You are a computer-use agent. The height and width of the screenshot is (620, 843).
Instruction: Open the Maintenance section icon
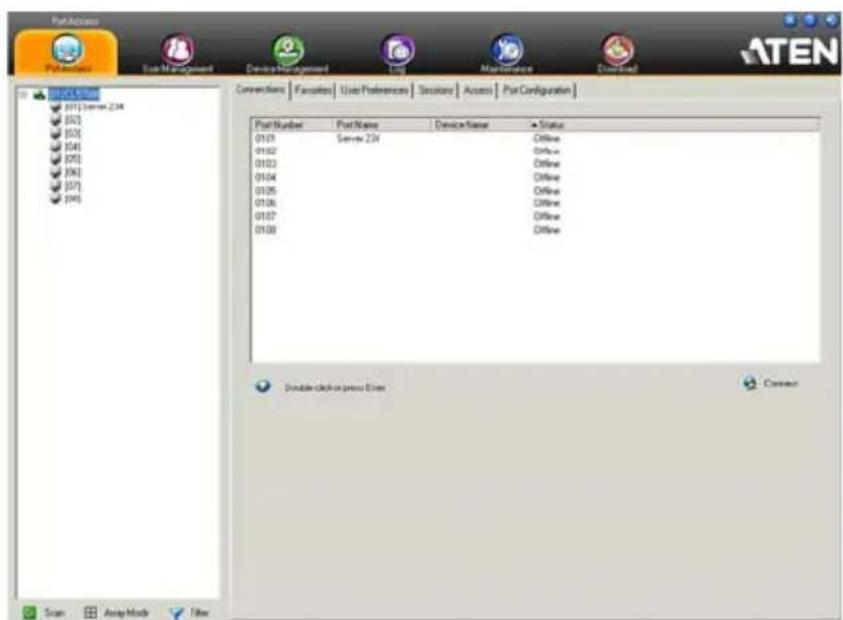[506, 49]
